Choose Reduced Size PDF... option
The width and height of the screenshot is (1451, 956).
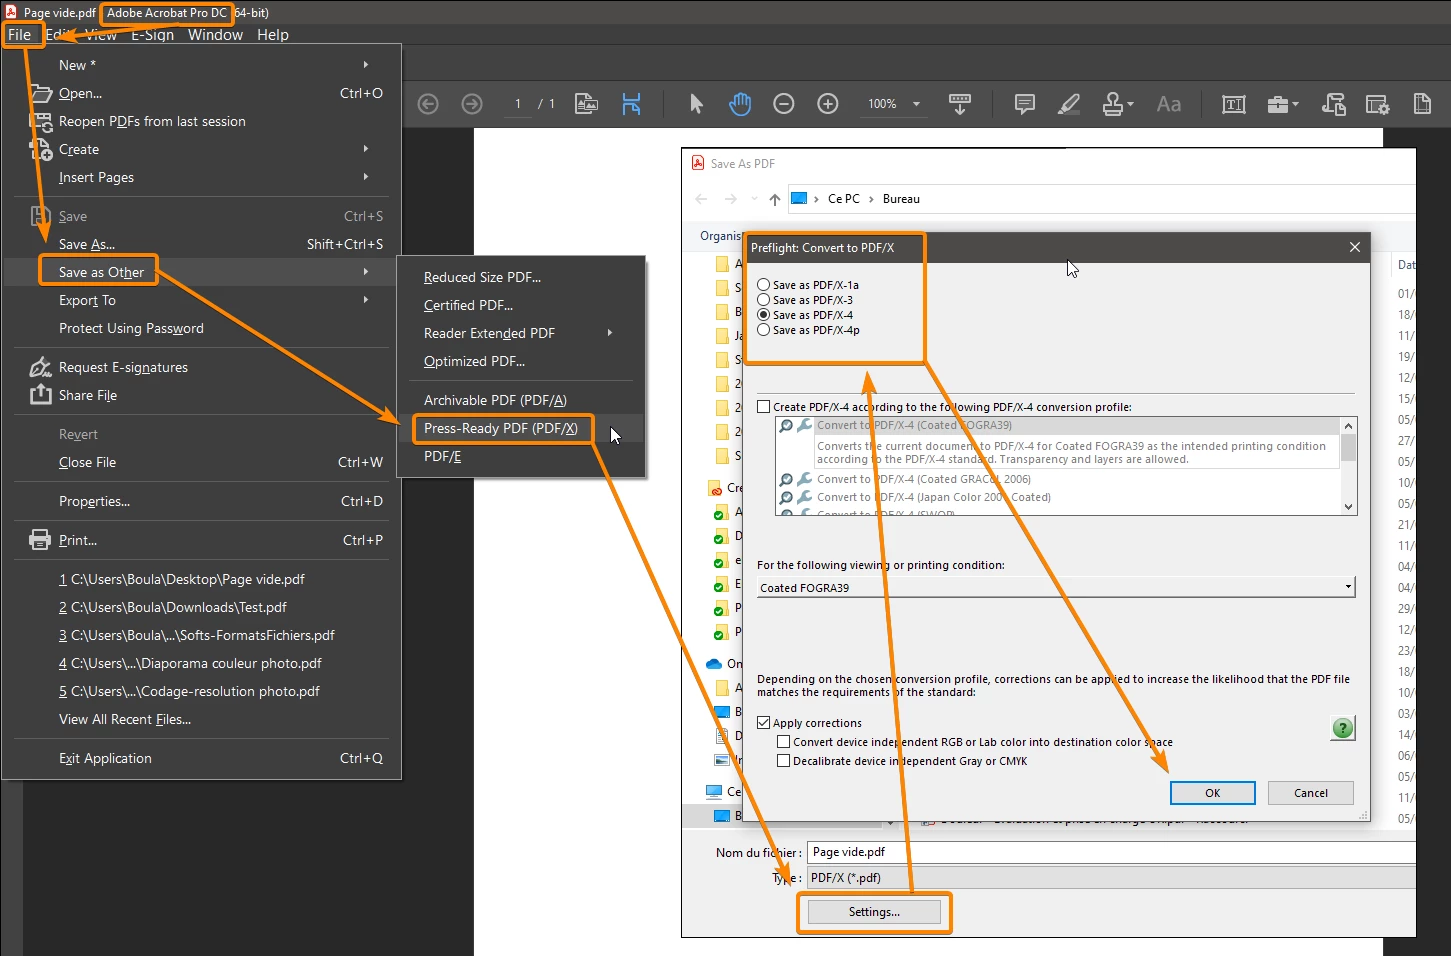coord(482,277)
